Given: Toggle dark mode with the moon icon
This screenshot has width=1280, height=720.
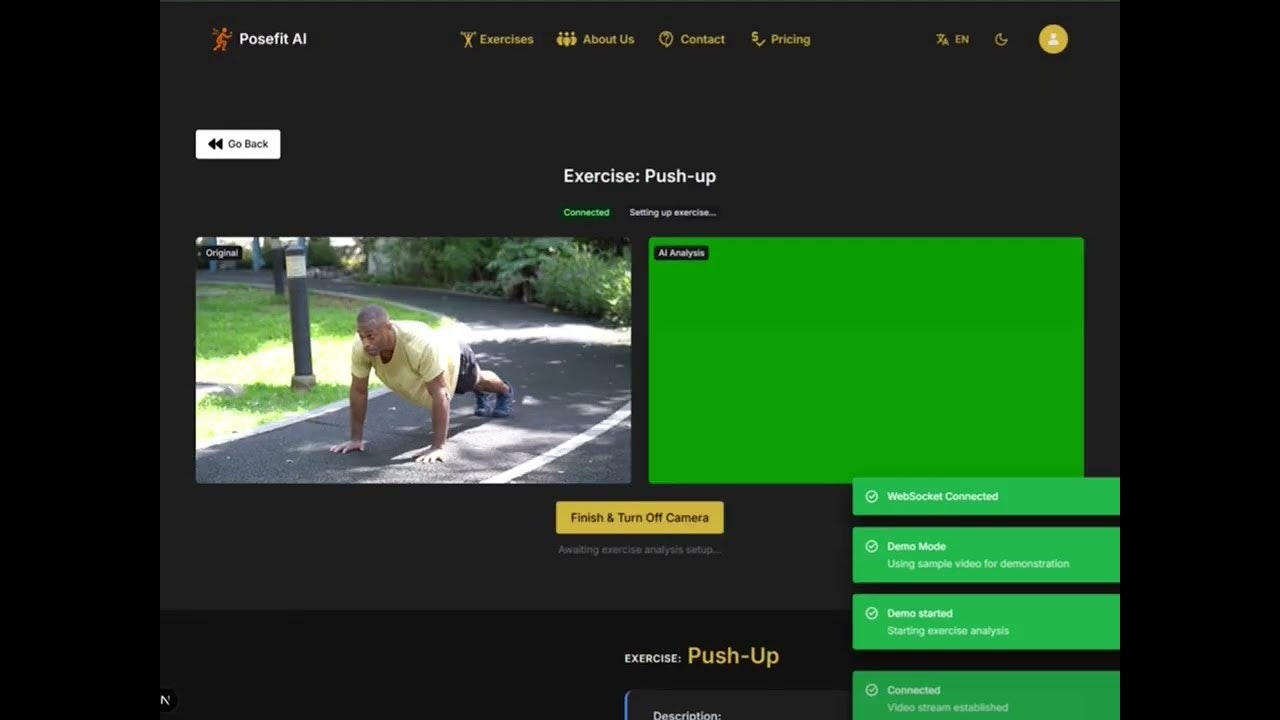Looking at the screenshot, I should click(x=1001, y=39).
